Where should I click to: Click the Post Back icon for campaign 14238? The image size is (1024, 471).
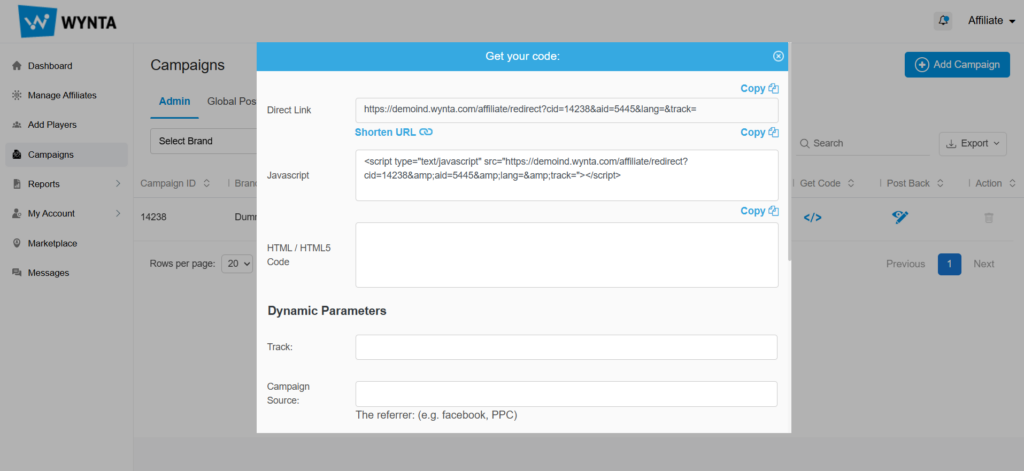click(x=900, y=218)
